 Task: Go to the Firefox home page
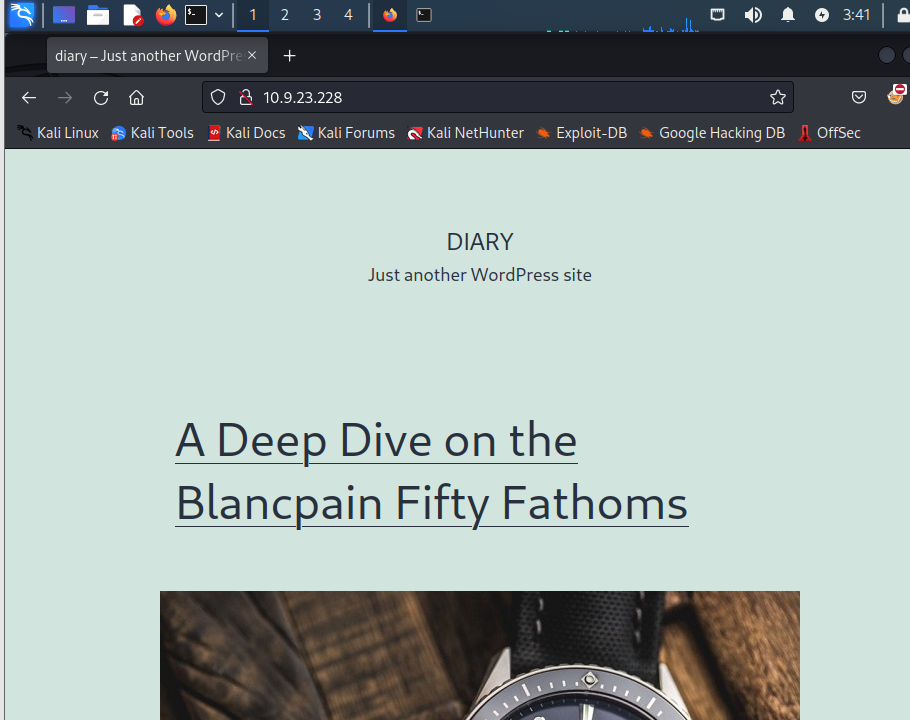[136, 97]
